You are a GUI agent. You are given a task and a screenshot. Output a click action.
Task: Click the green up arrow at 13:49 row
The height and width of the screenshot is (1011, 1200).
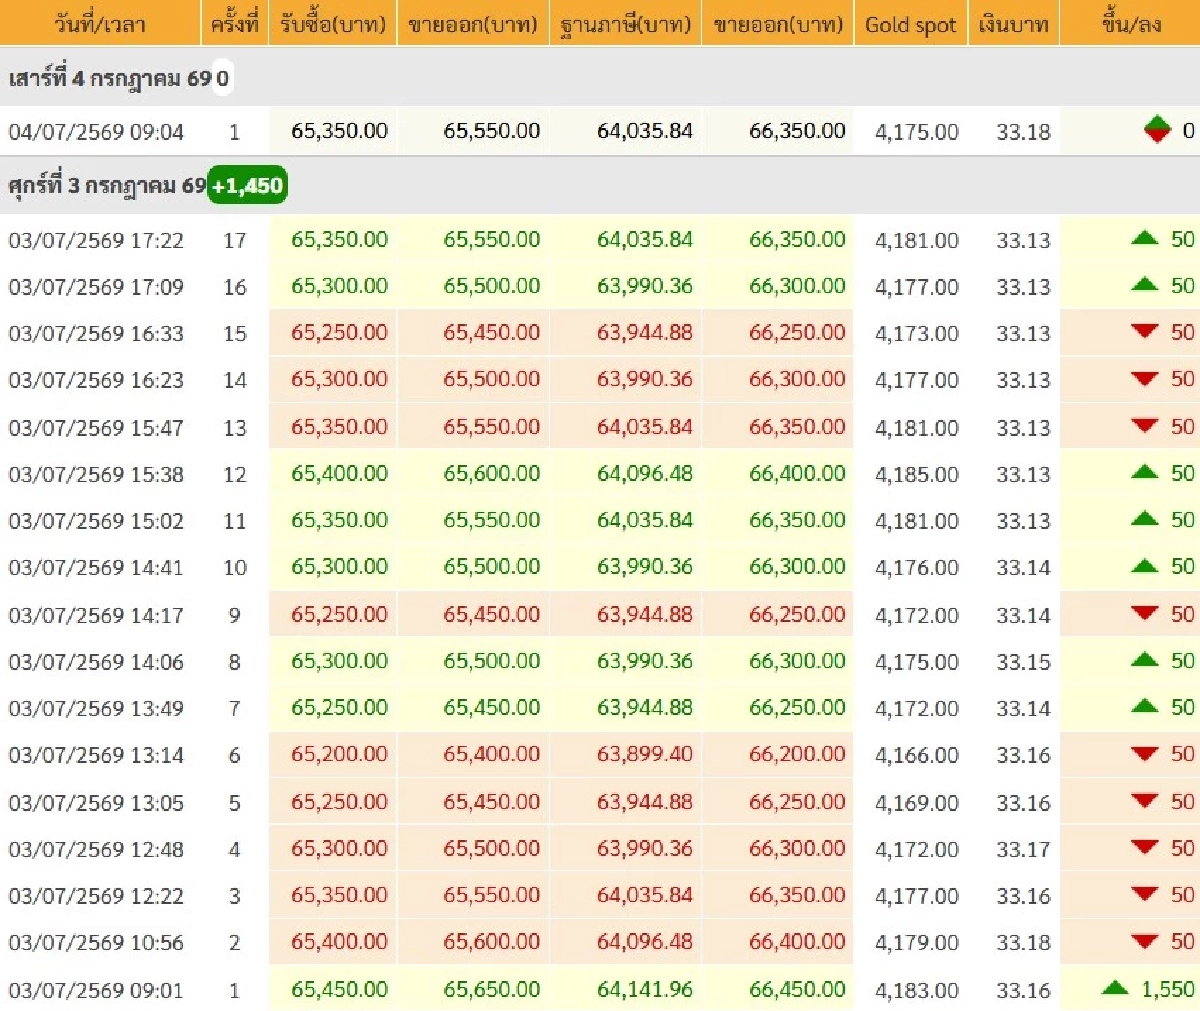[1144, 706]
